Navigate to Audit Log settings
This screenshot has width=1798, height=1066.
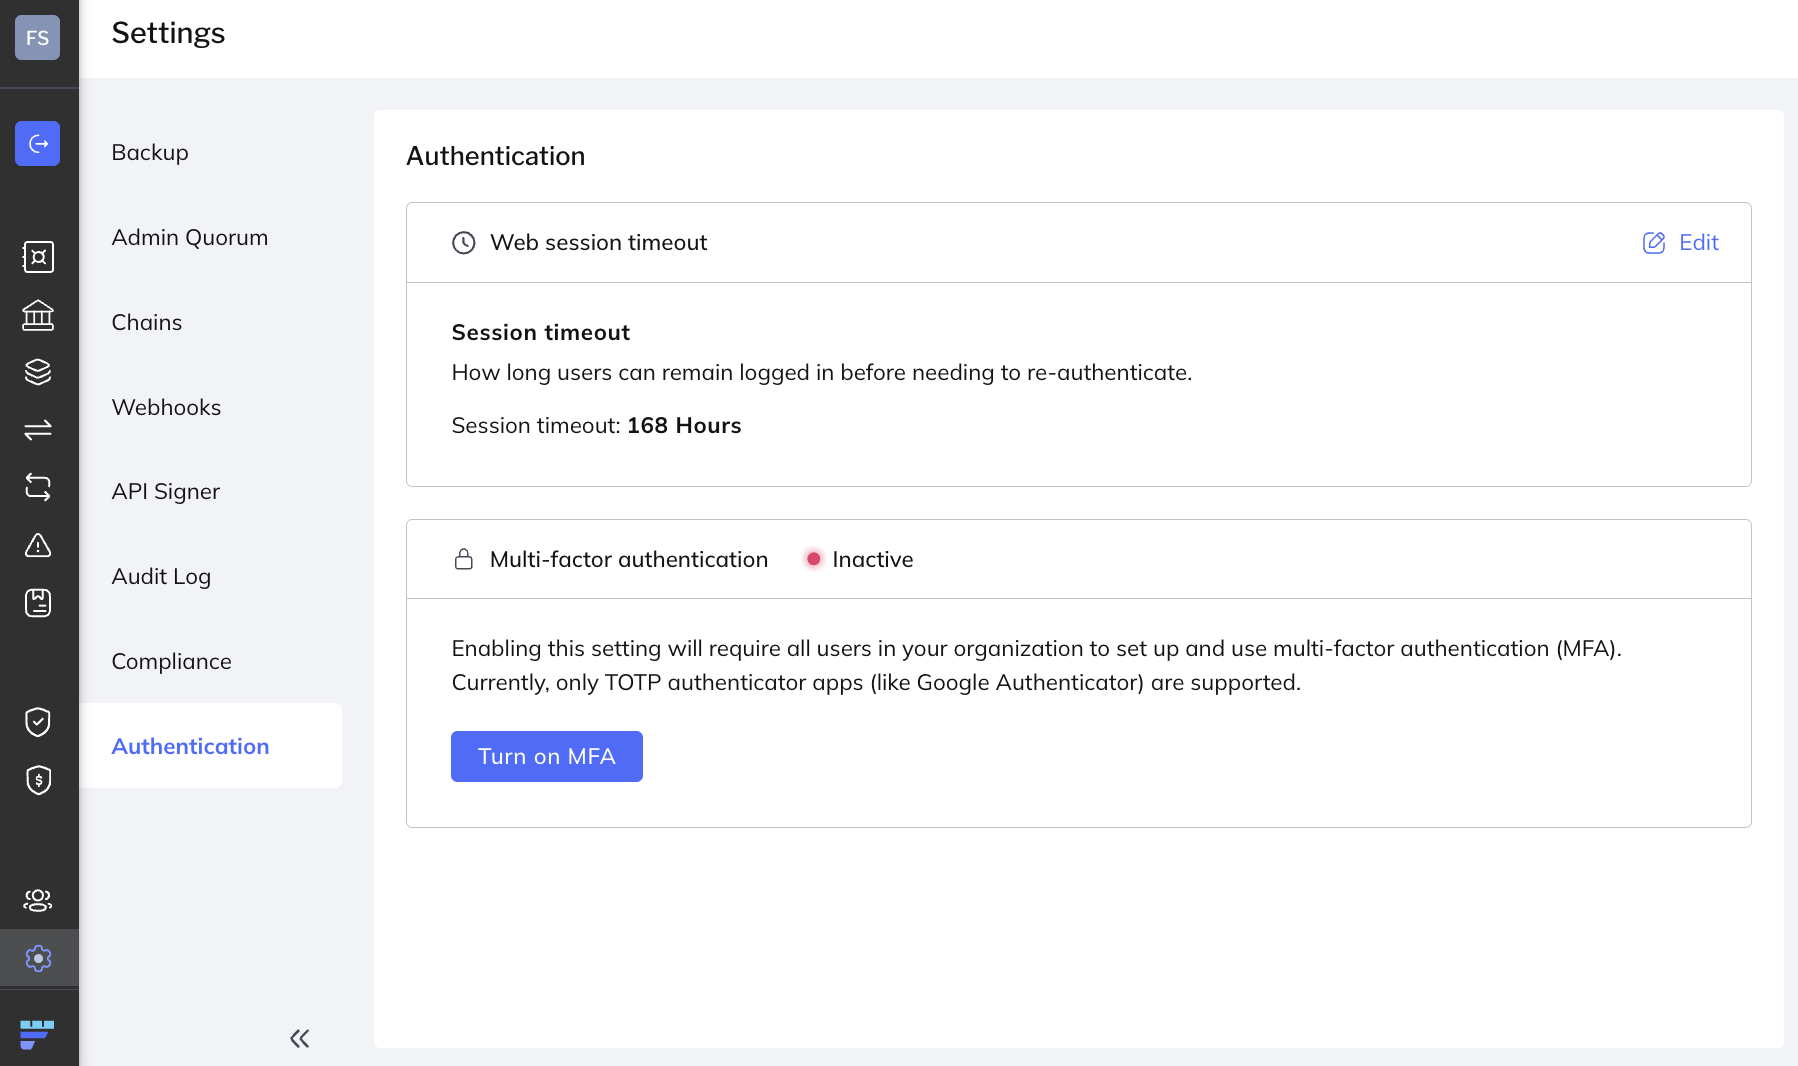(x=161, y=576)
